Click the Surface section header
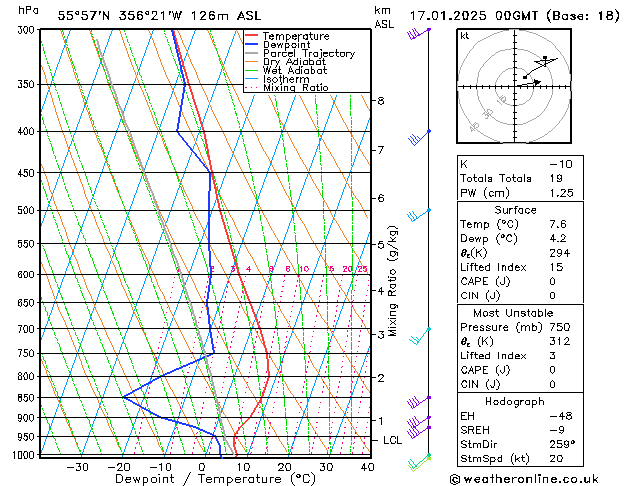Viewport: 629px width, 486px height. pos(515,210)
